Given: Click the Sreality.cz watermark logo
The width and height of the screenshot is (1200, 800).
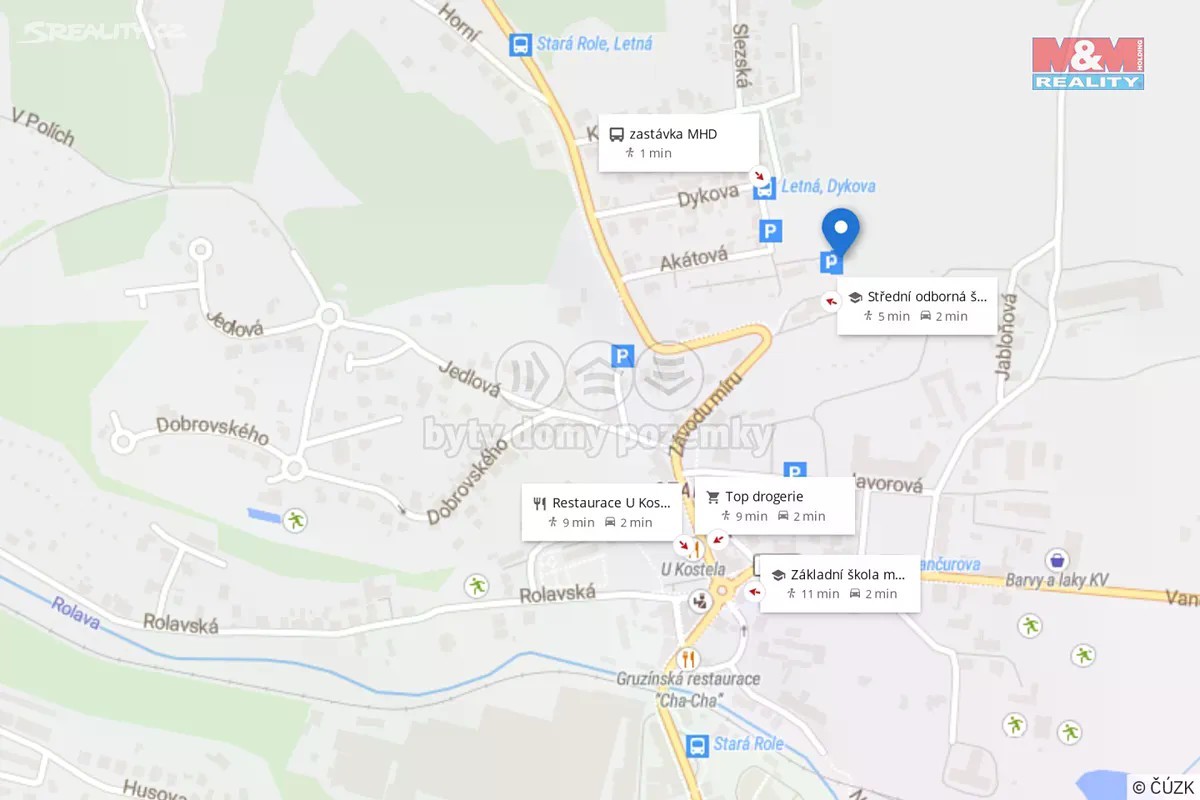Looking at the screenshot, I should pos(100,32).
